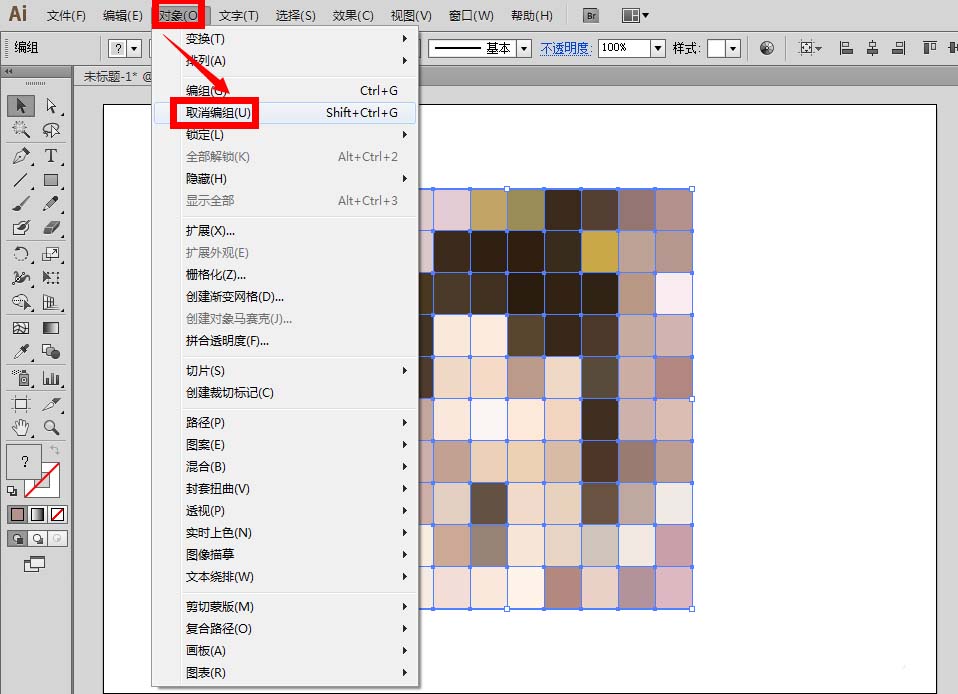Select the Pencil tool
This screenshot has width=958, height=694.
click(51, 203)
